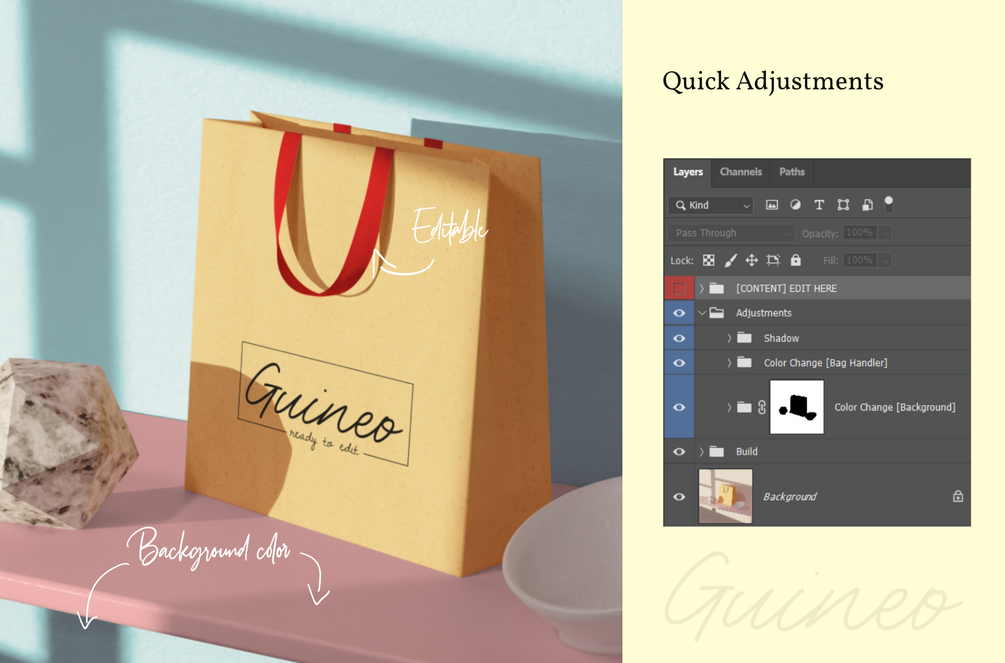Filter for adjustment layers icon
Screen dimensions: 1005x663
point(795,205)
